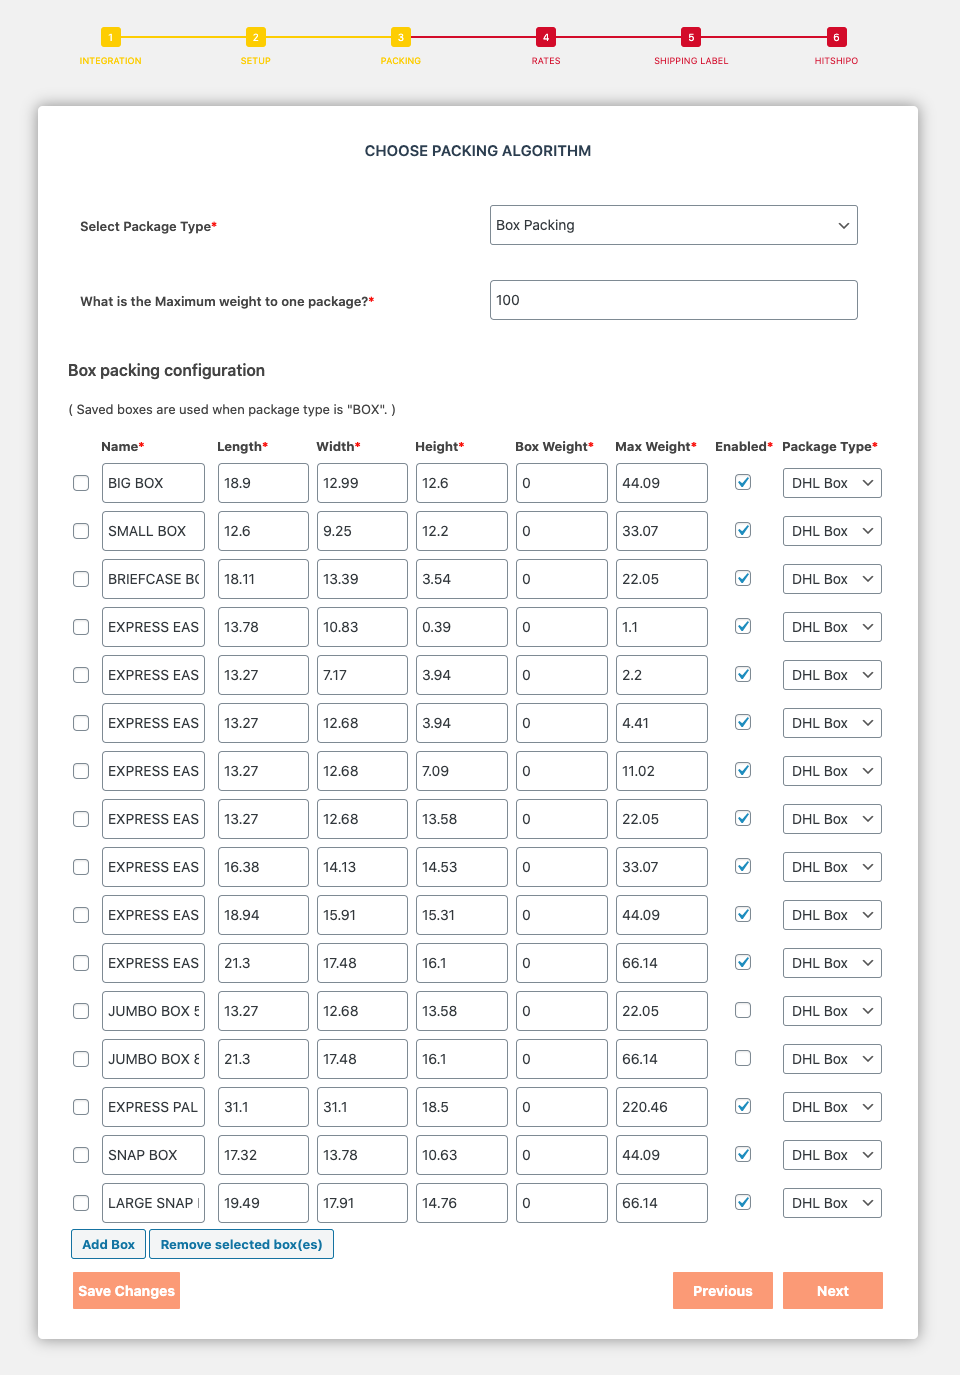Disable the BIG BOX Enabled checkbox

pos(743,482)
